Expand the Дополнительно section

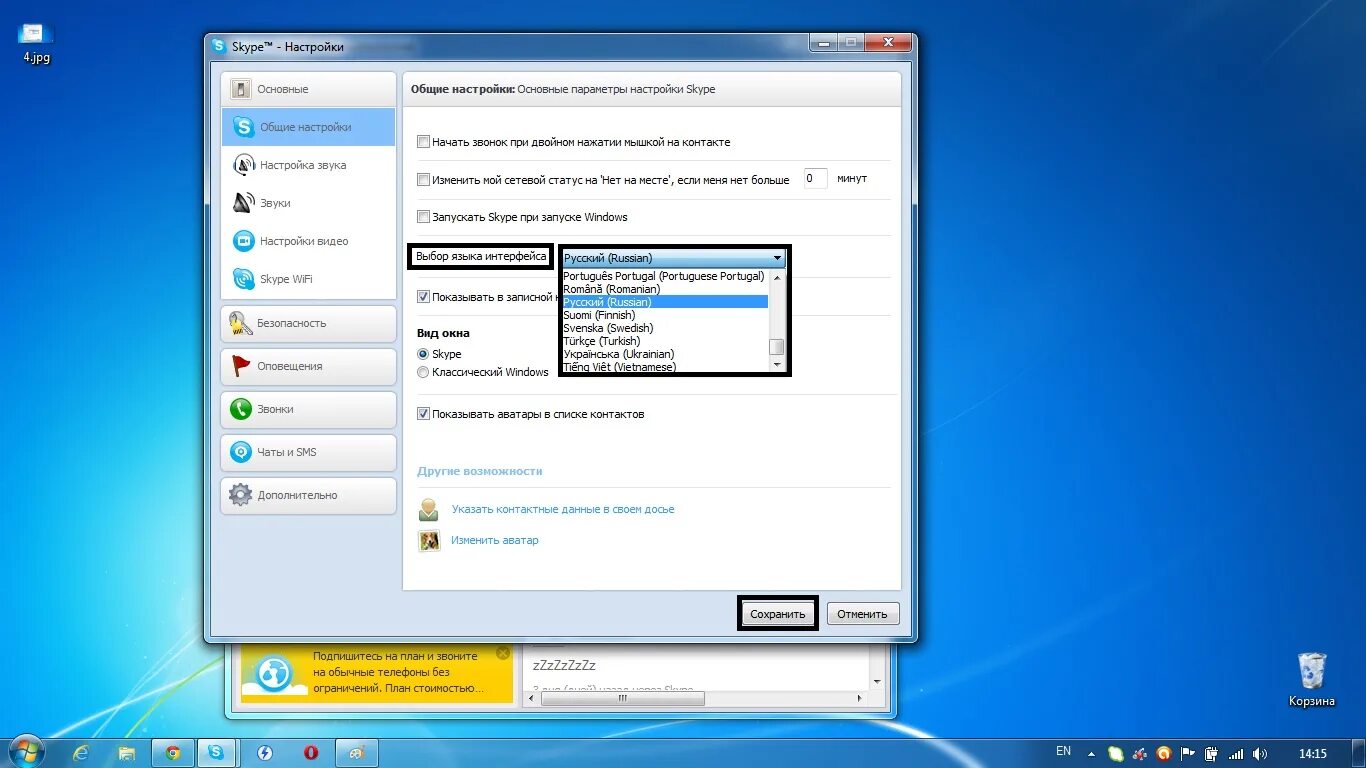tap(309, 495)
